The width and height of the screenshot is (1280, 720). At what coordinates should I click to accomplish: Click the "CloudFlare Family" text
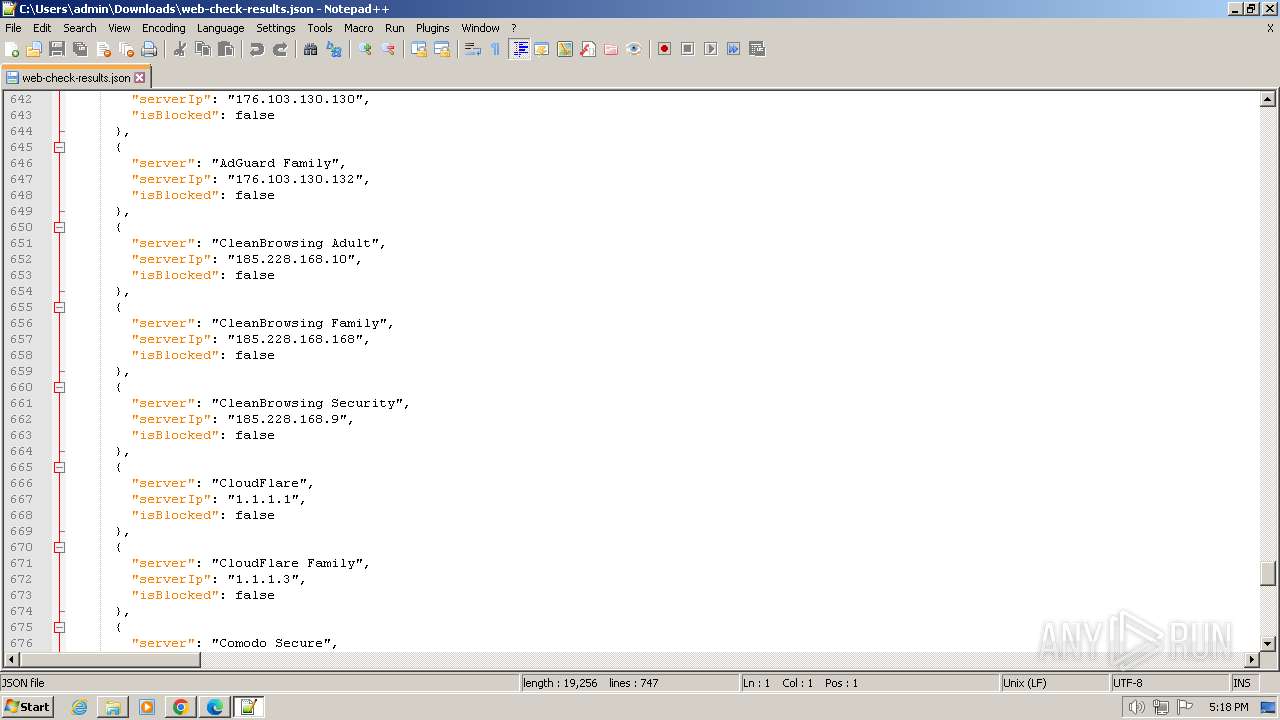290,563
